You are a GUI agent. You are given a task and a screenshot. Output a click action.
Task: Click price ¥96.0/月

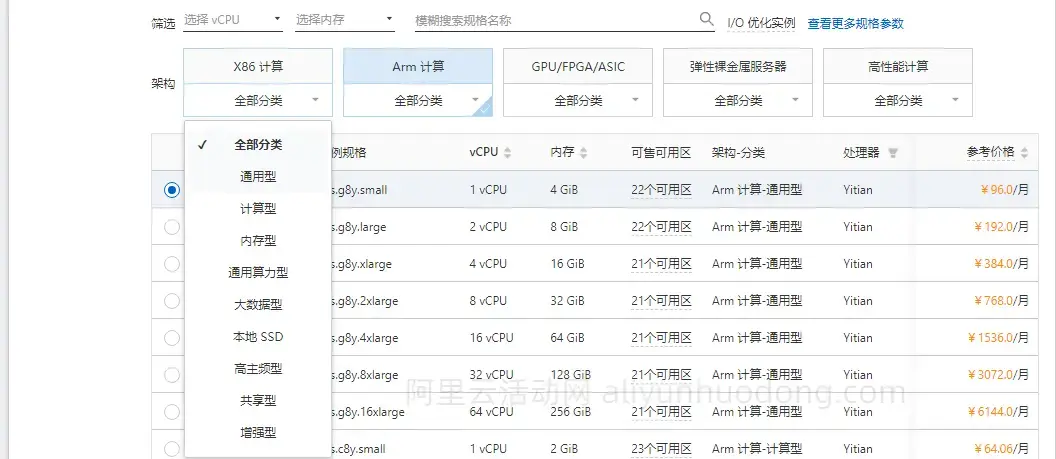click(1005, 190)
